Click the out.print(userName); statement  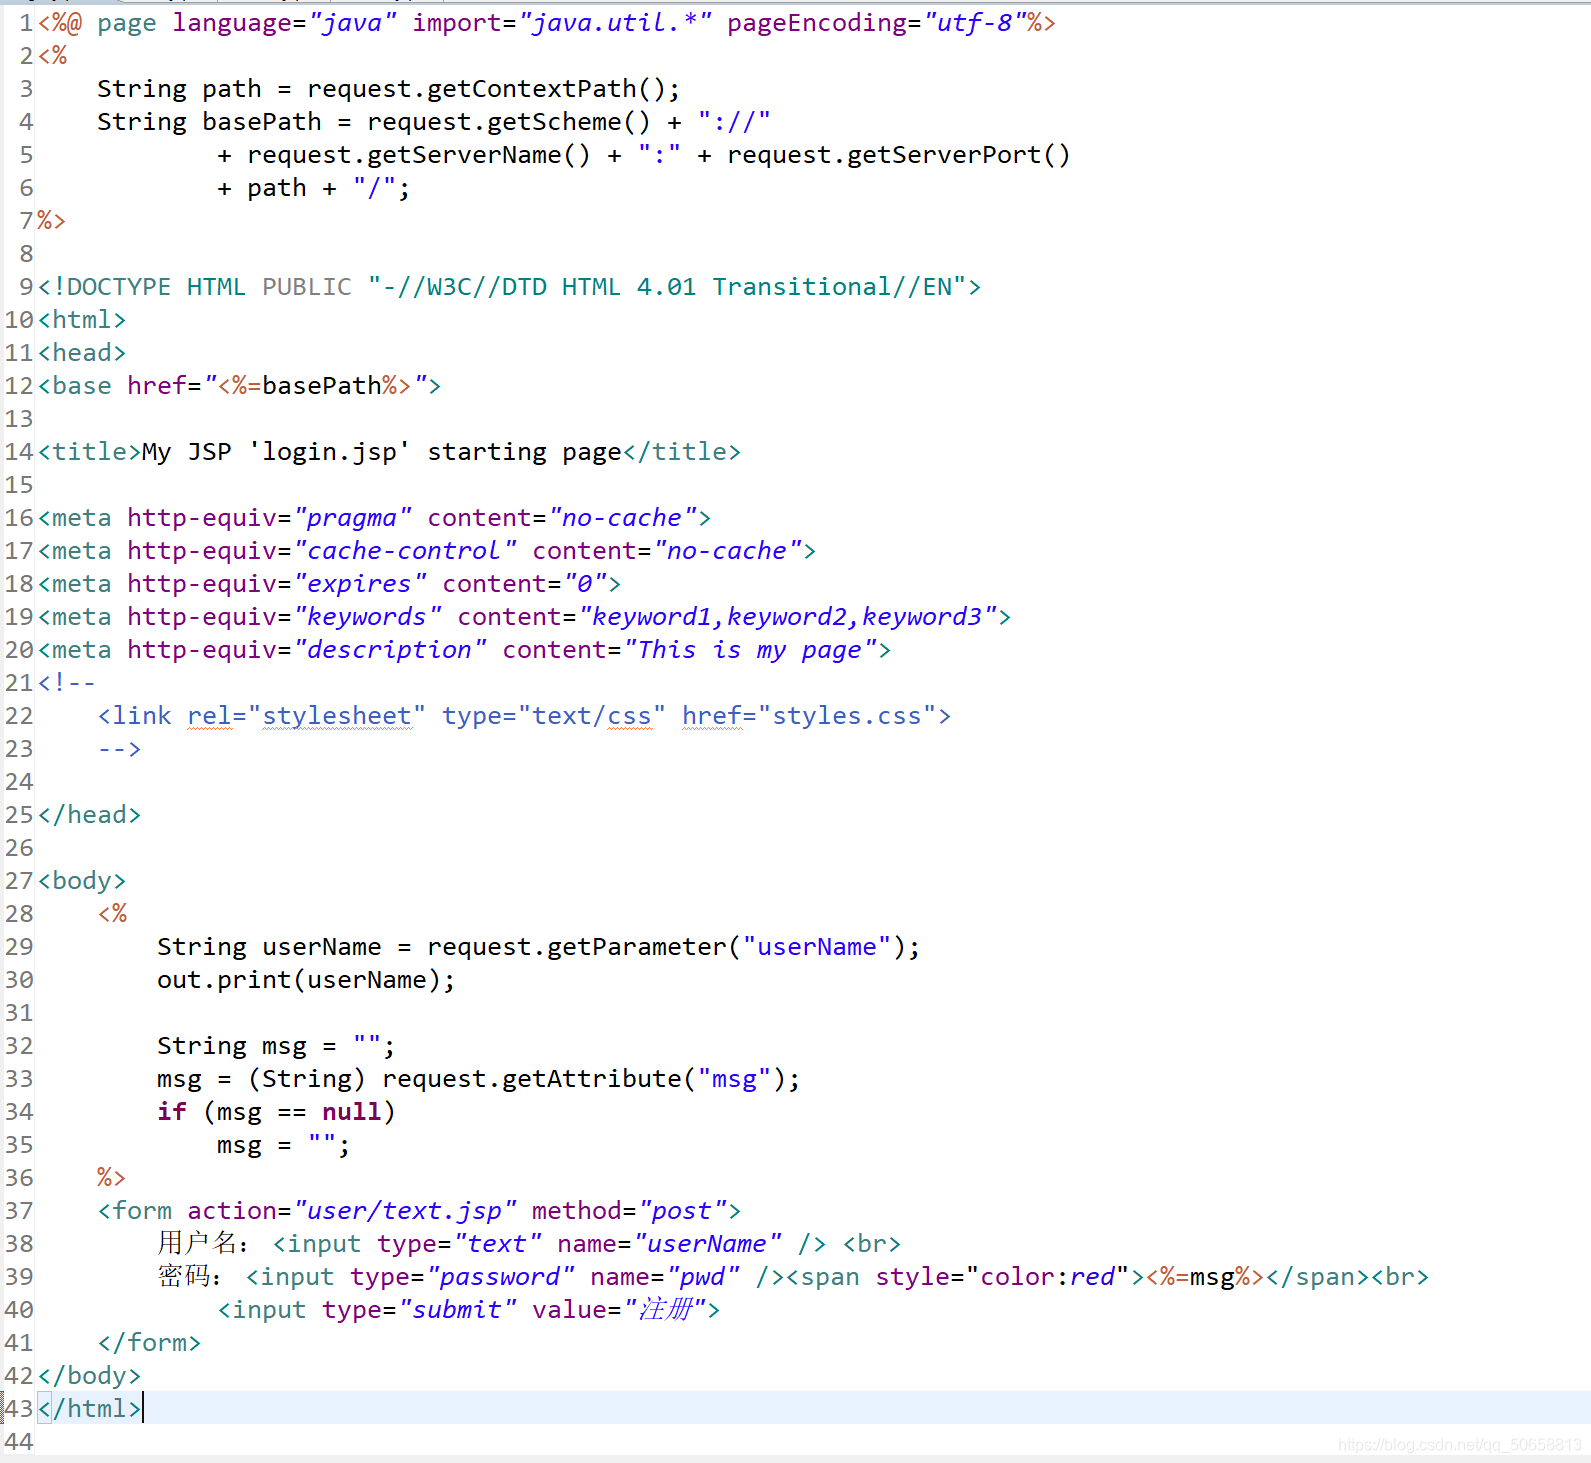pyautogui.click(x=306, y=980)
